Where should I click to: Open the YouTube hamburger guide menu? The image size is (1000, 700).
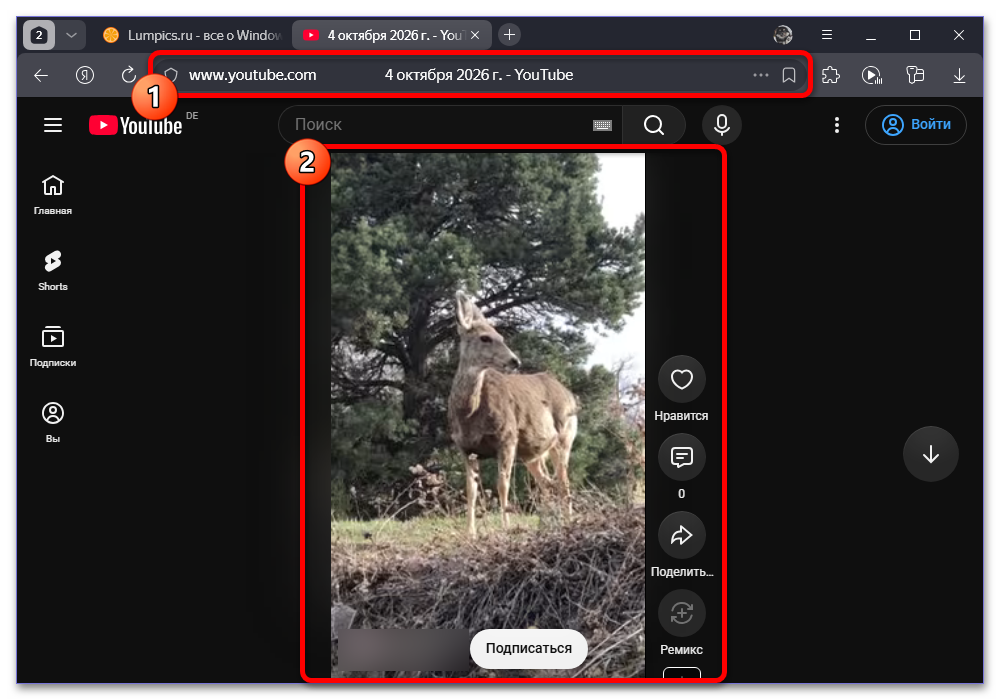[x=53, y=125]
